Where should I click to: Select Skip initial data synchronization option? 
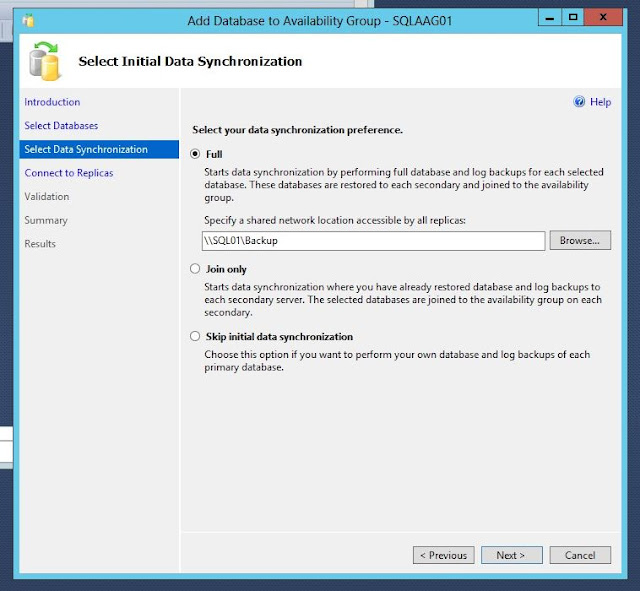pyautogui.click(x=195, y=336)
